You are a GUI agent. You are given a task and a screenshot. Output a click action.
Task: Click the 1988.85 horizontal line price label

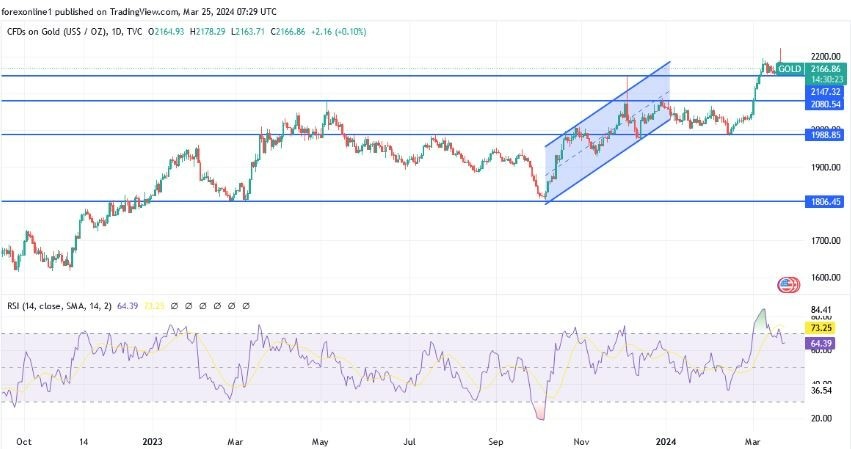click(825, 135)
